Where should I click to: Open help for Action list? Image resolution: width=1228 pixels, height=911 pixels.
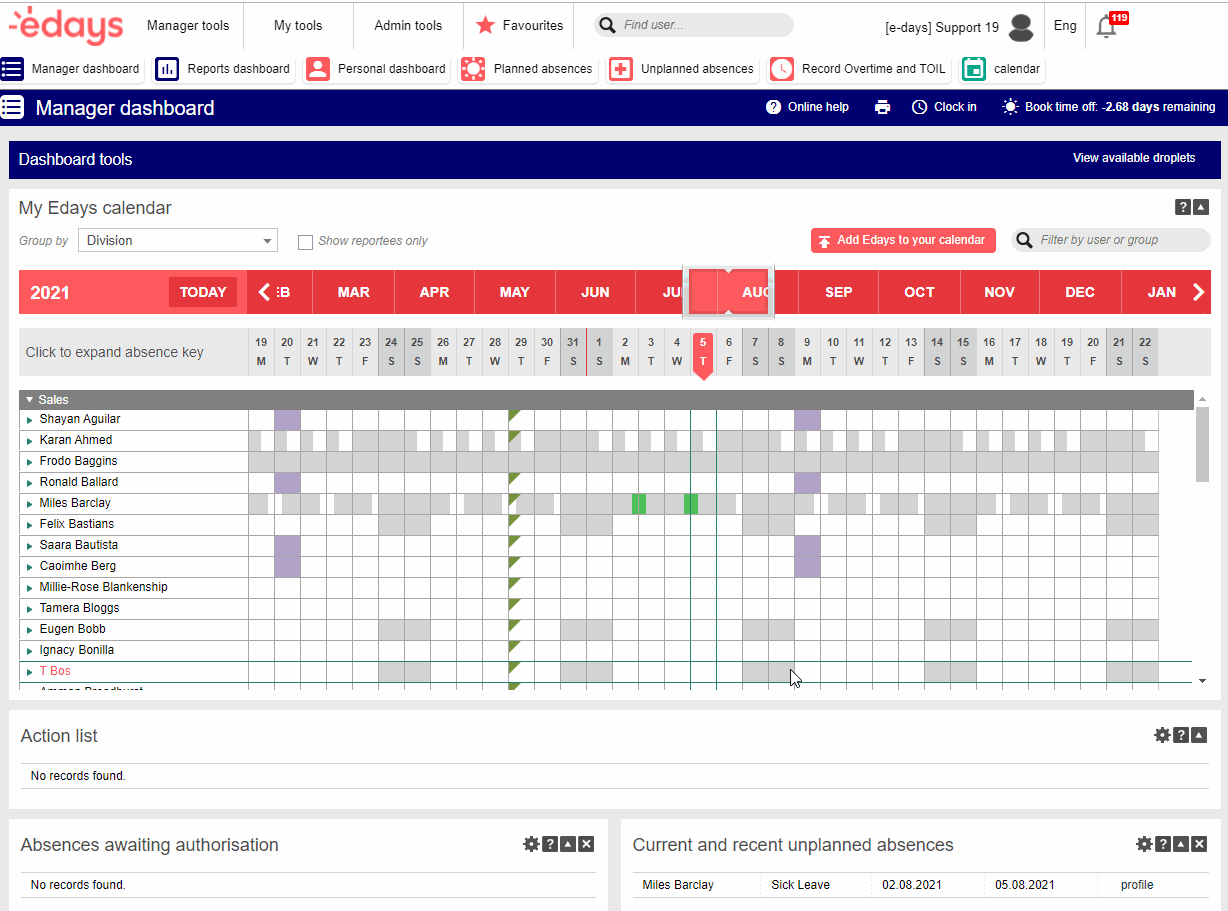(1181, 735)
